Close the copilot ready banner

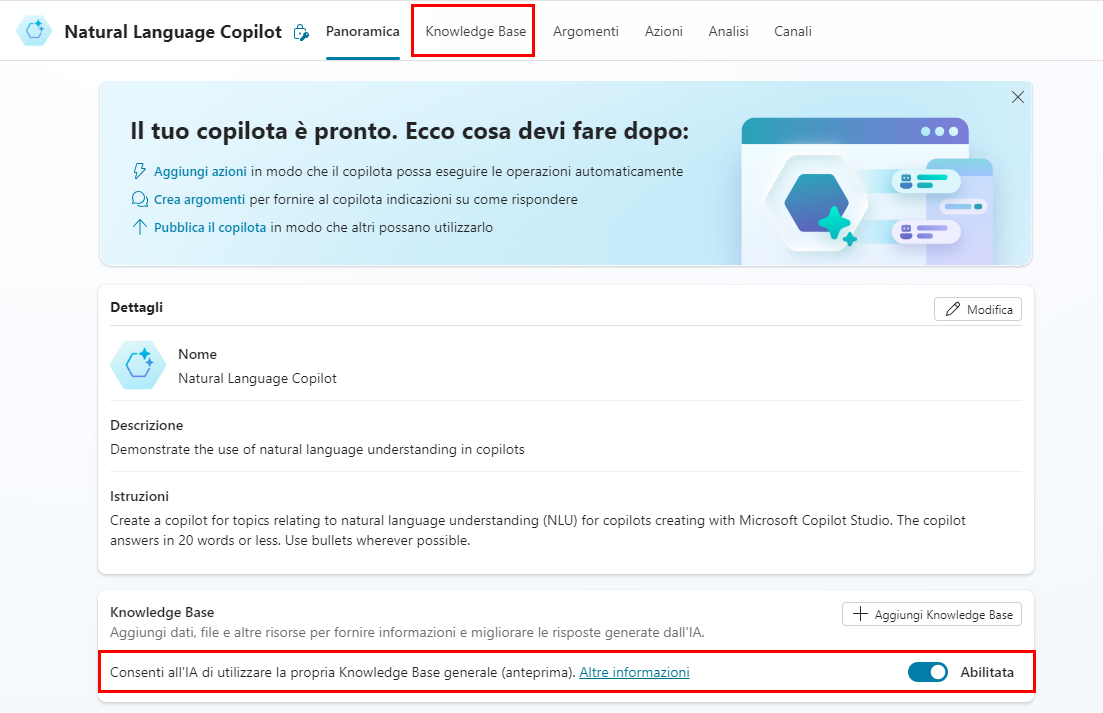coord(1017,97)
